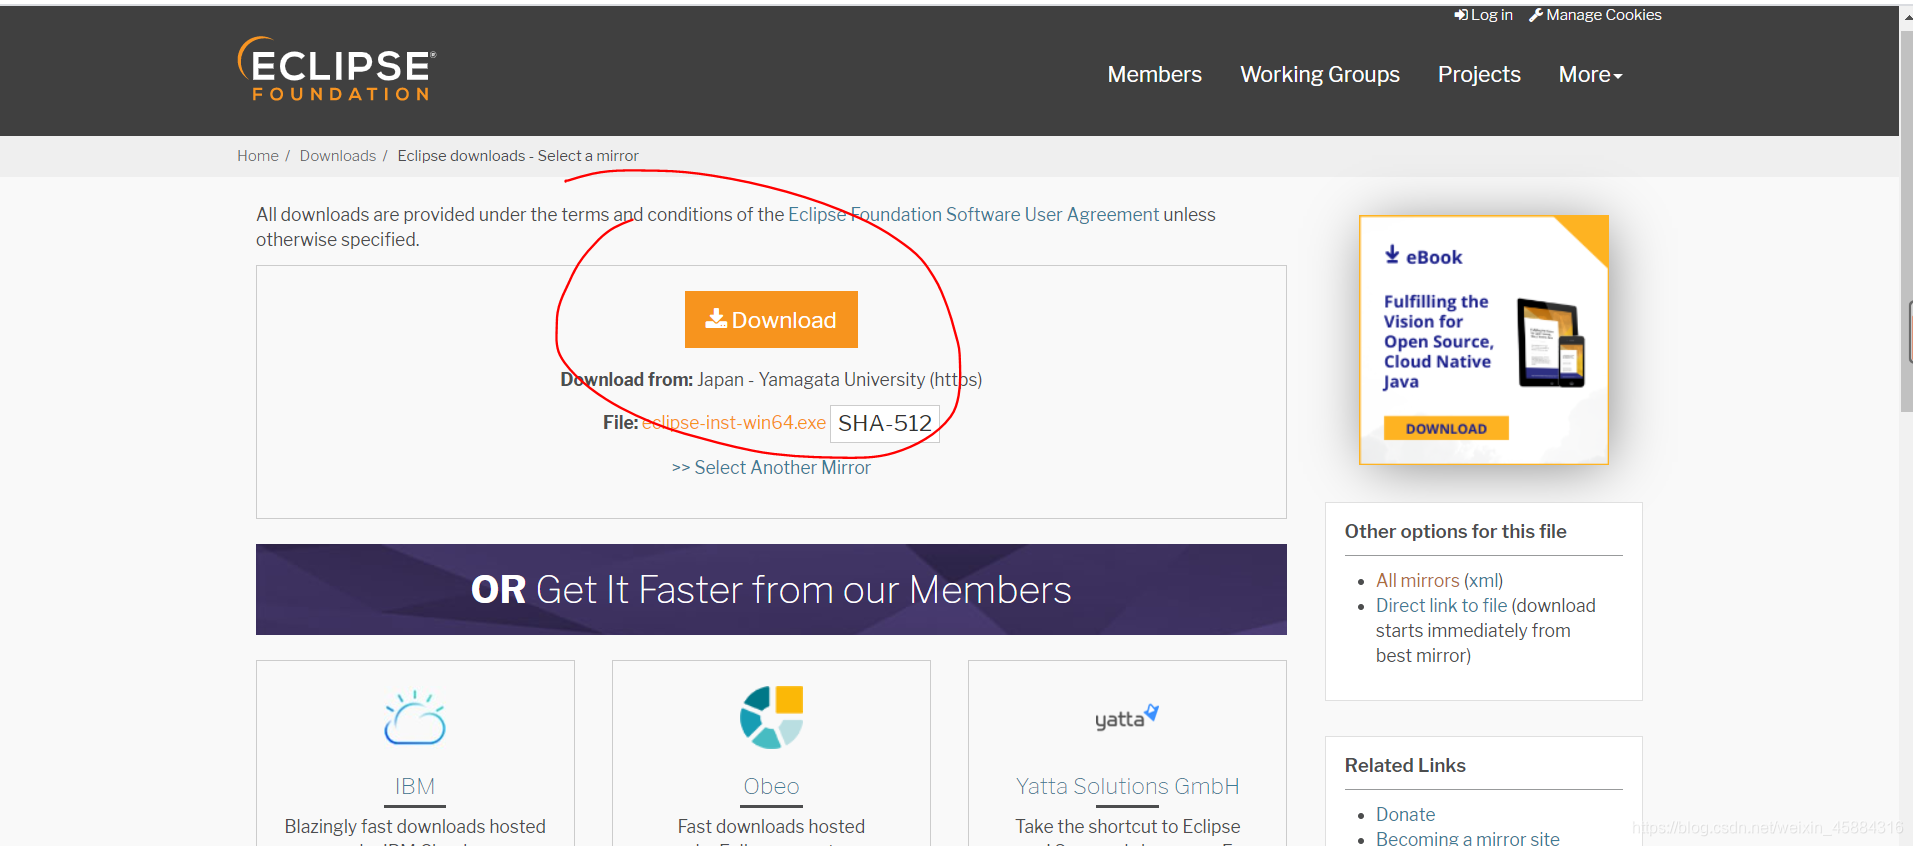This screenshot has width=1913, height=846.
Task: Click 'Eclipse downloads - Select a mirror' breadcrumb text
Action: [x=518, y=156]
